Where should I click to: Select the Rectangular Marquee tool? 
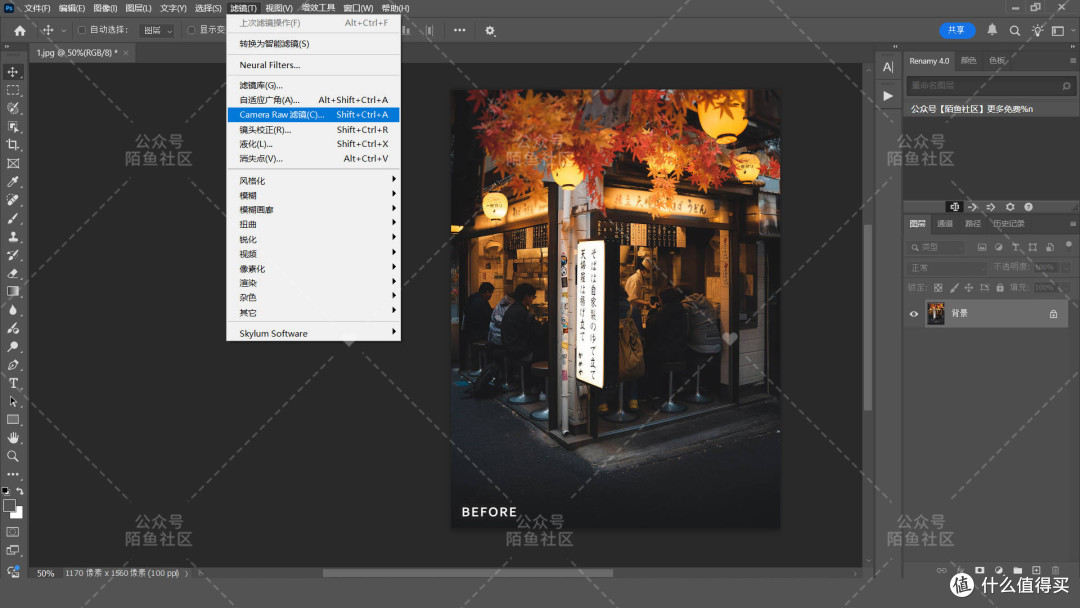tap(13, 90)
